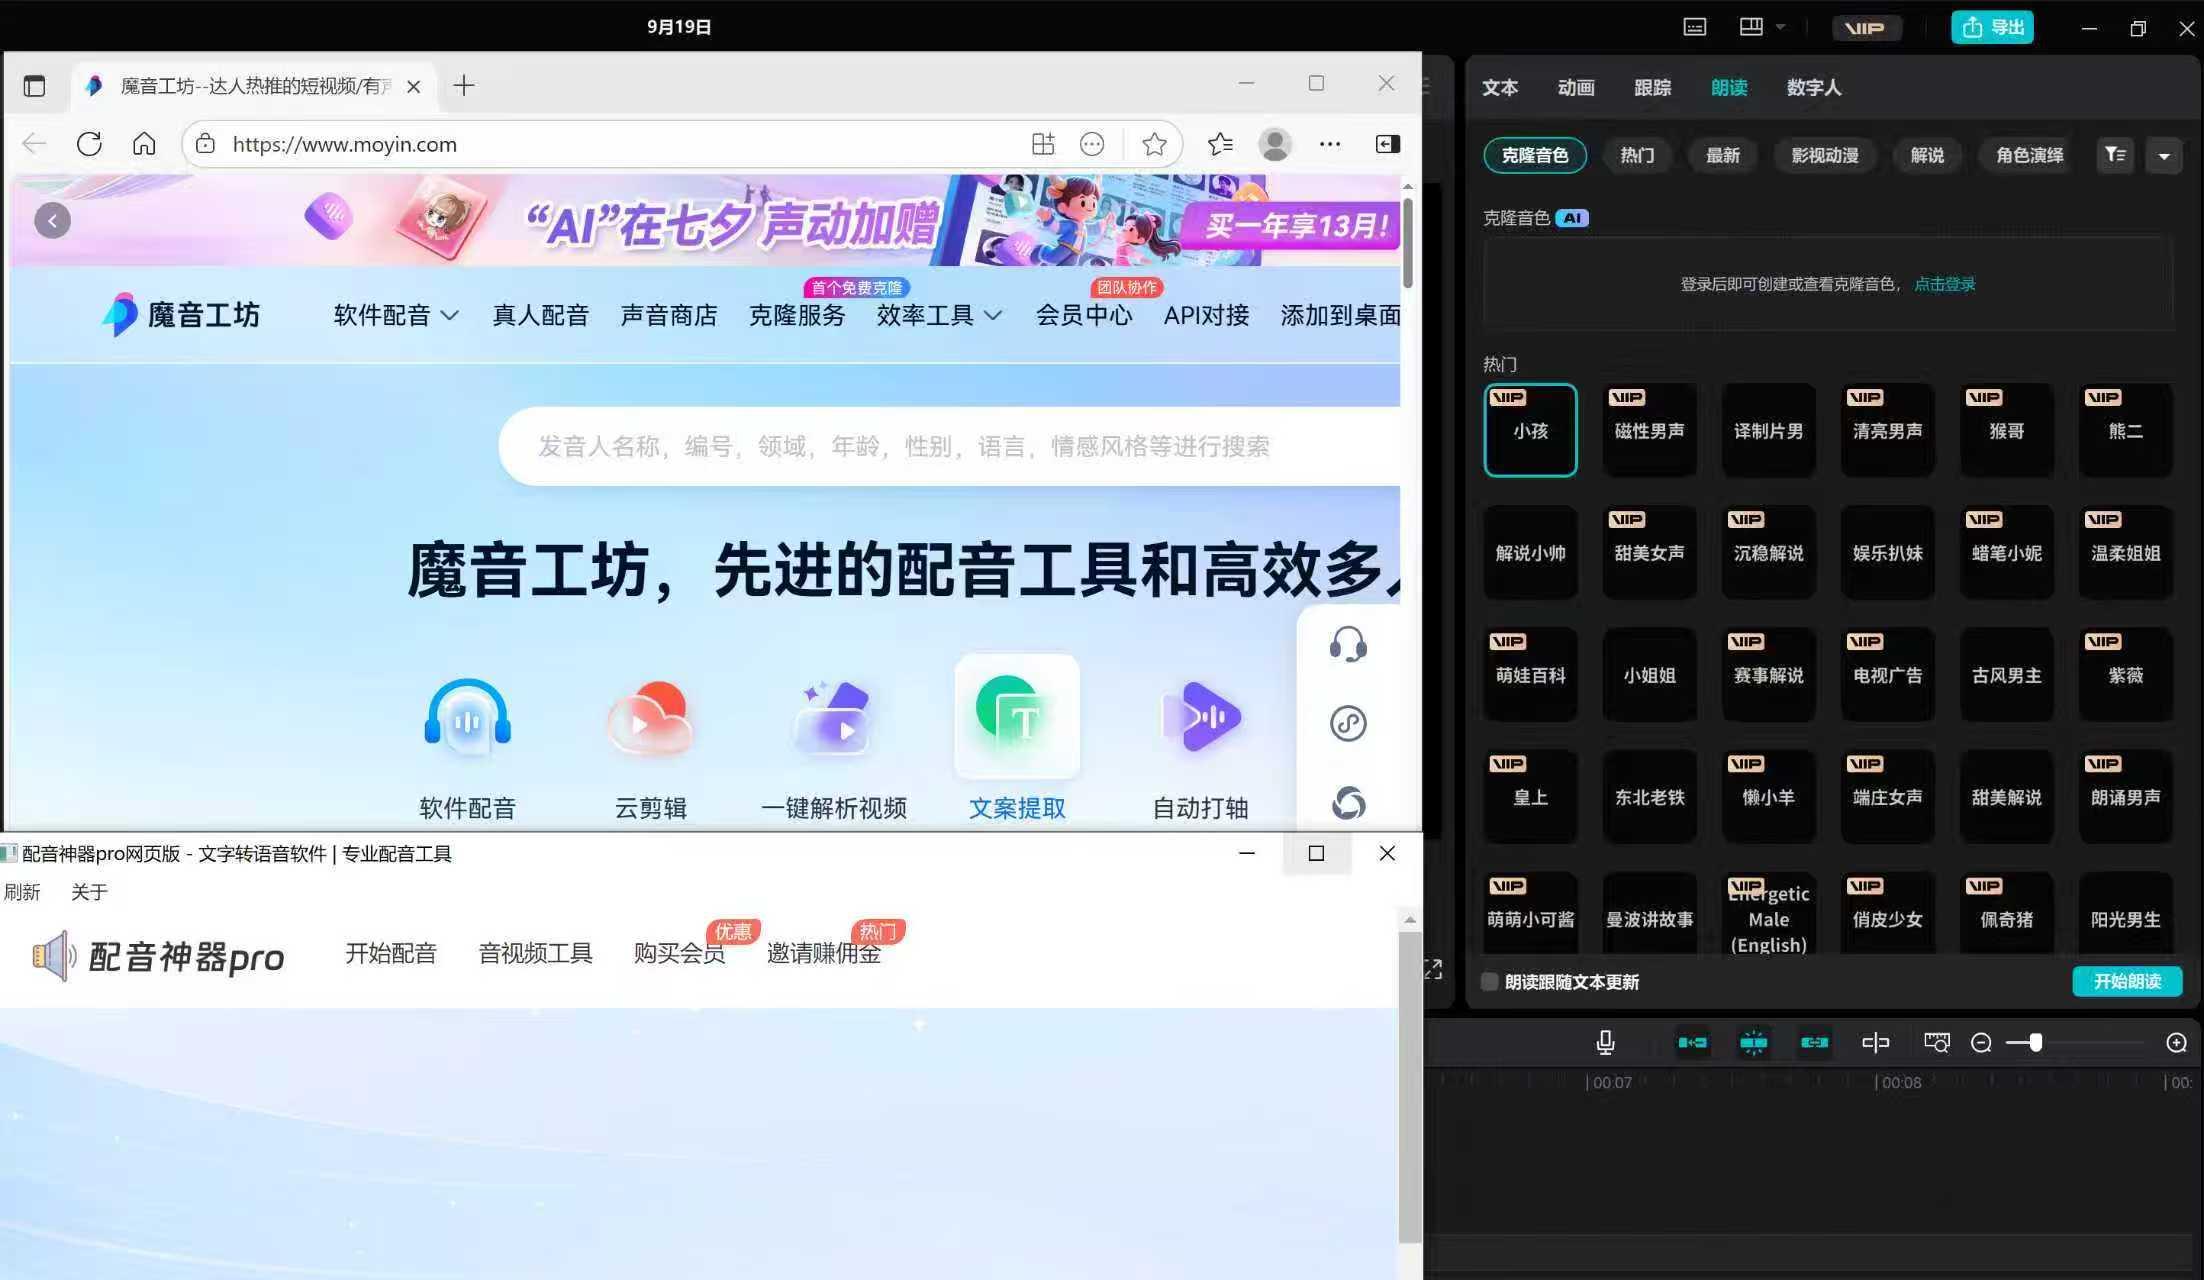Expand the 效率工具 navigation dropdown
This screenshot has width=2204, height=1280.
tap(936, 315)
